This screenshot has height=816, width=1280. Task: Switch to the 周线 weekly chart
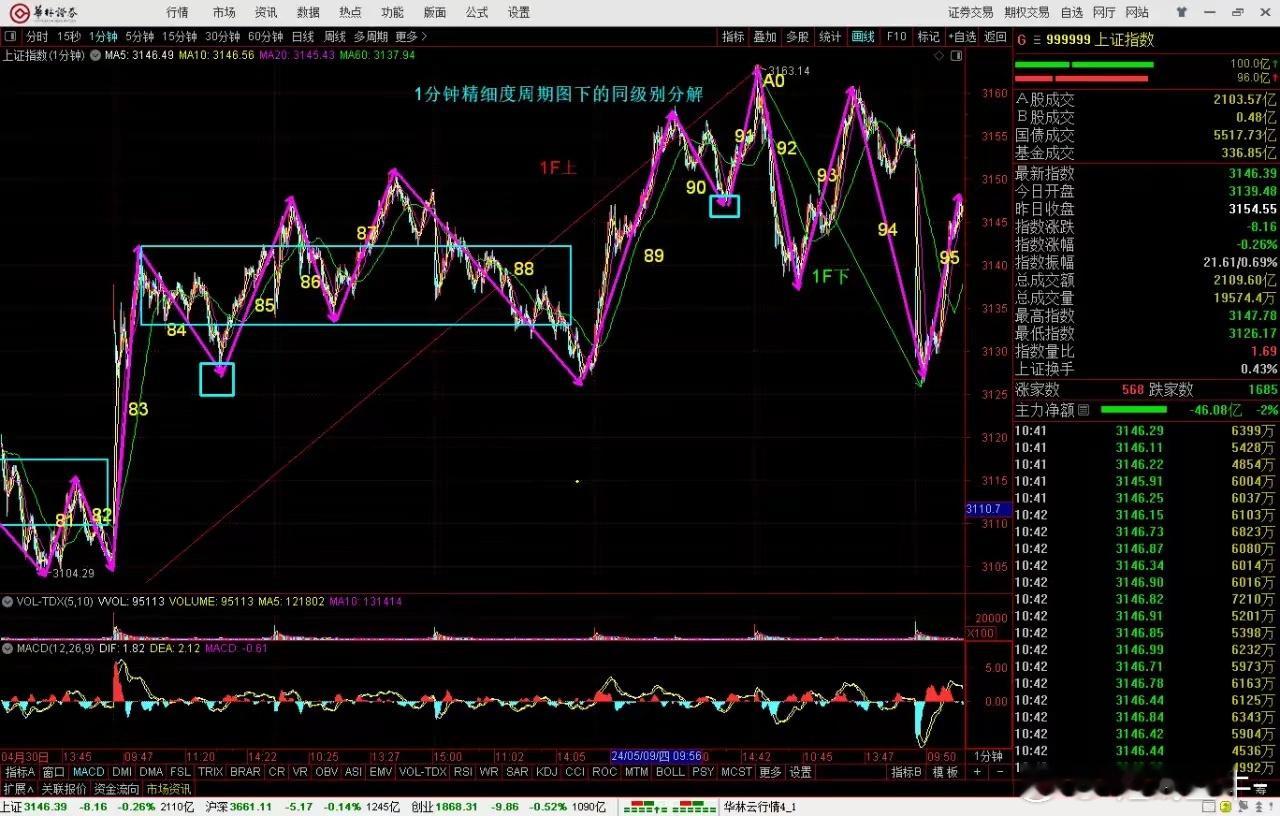pos(334,37)
